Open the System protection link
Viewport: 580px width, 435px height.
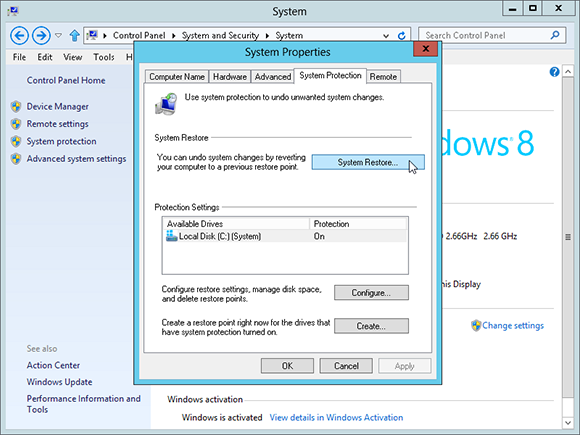[61, 141]
